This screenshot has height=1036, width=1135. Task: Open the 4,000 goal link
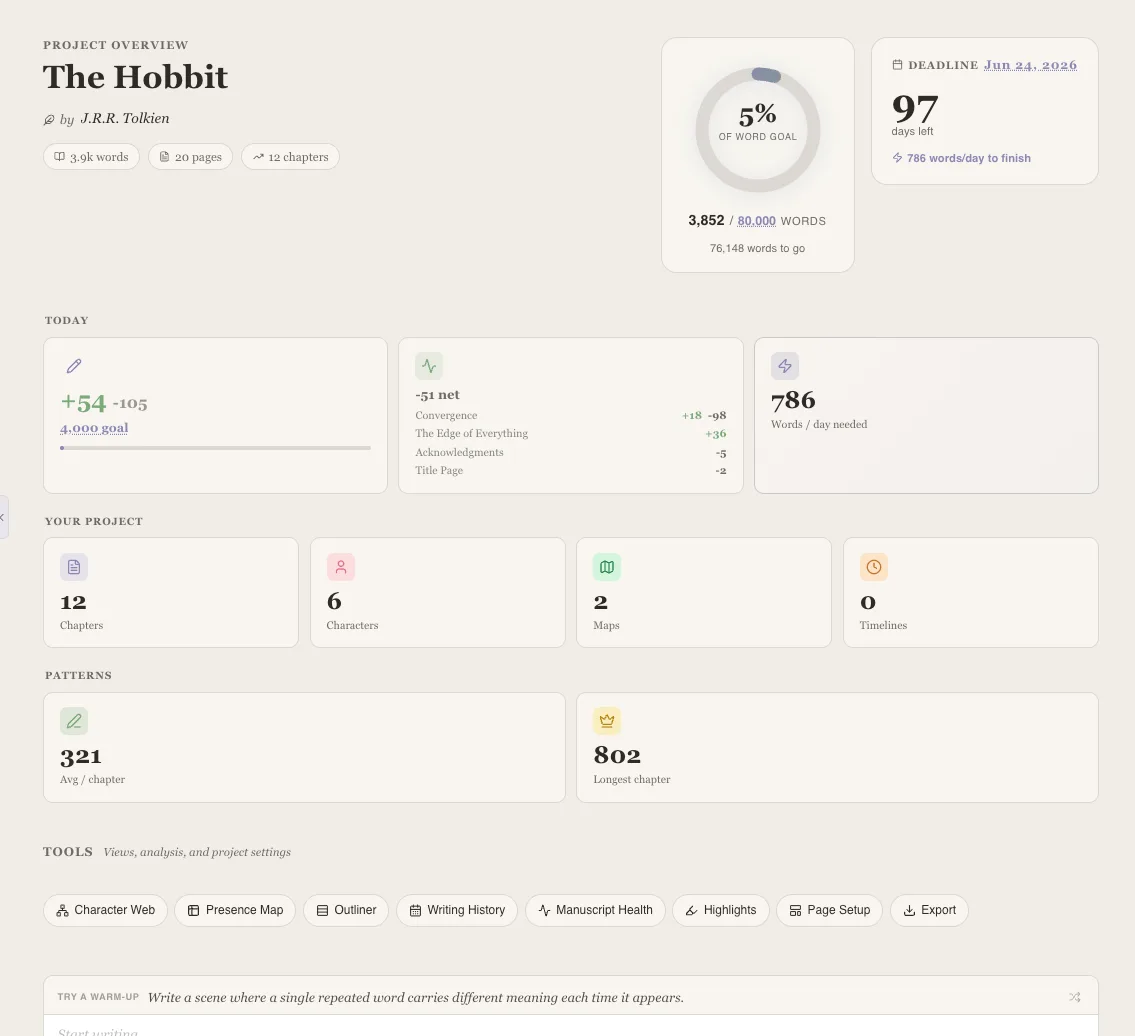click(x=93, y=427)
